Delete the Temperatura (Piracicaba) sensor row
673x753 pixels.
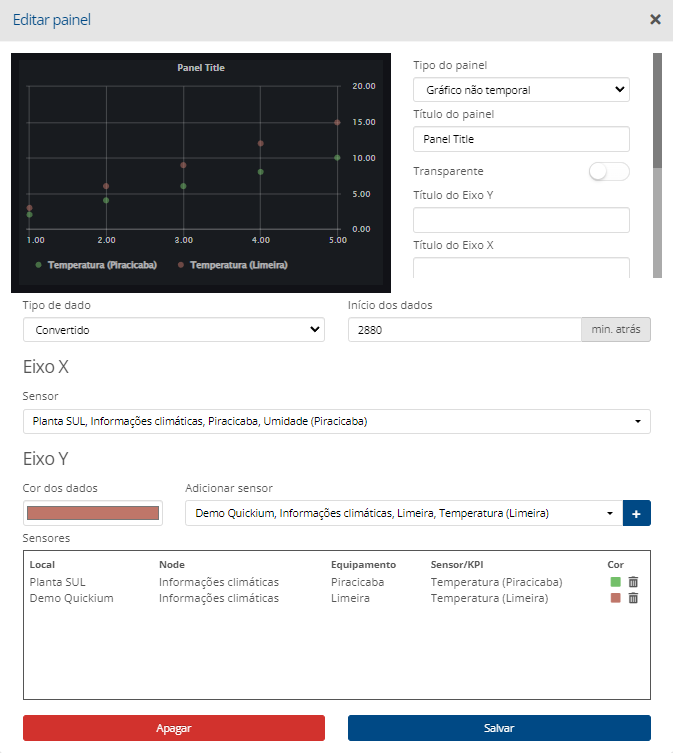tap(633, 582)
